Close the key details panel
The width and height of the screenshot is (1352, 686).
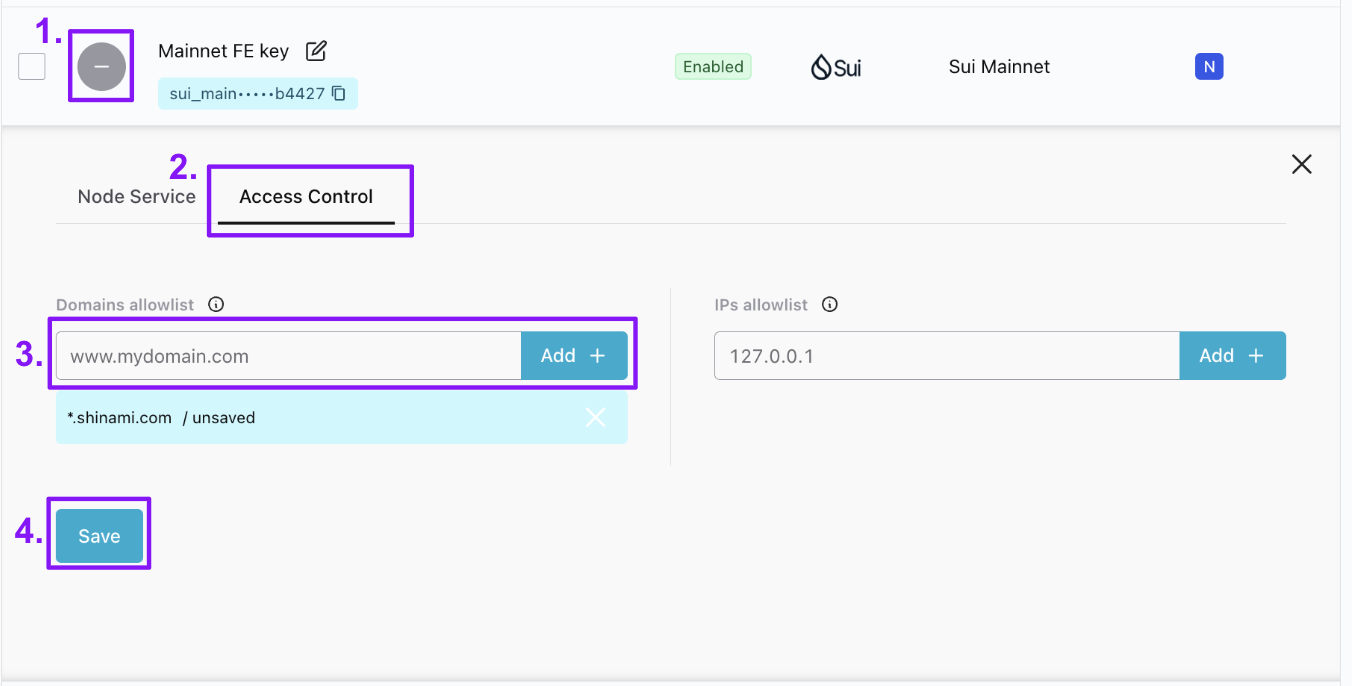tap(1301, 165)
